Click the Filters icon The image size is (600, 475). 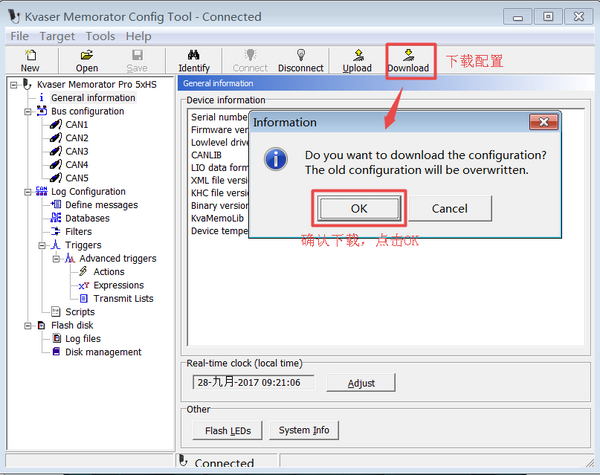coord(56,232)
